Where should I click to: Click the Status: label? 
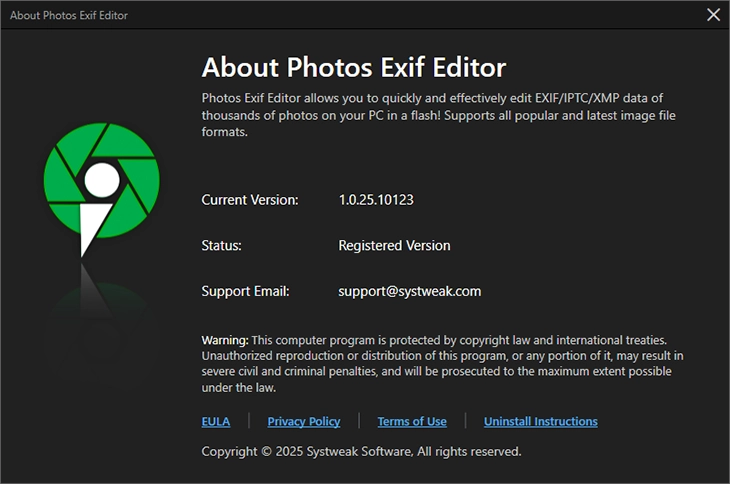coord(222,245)
